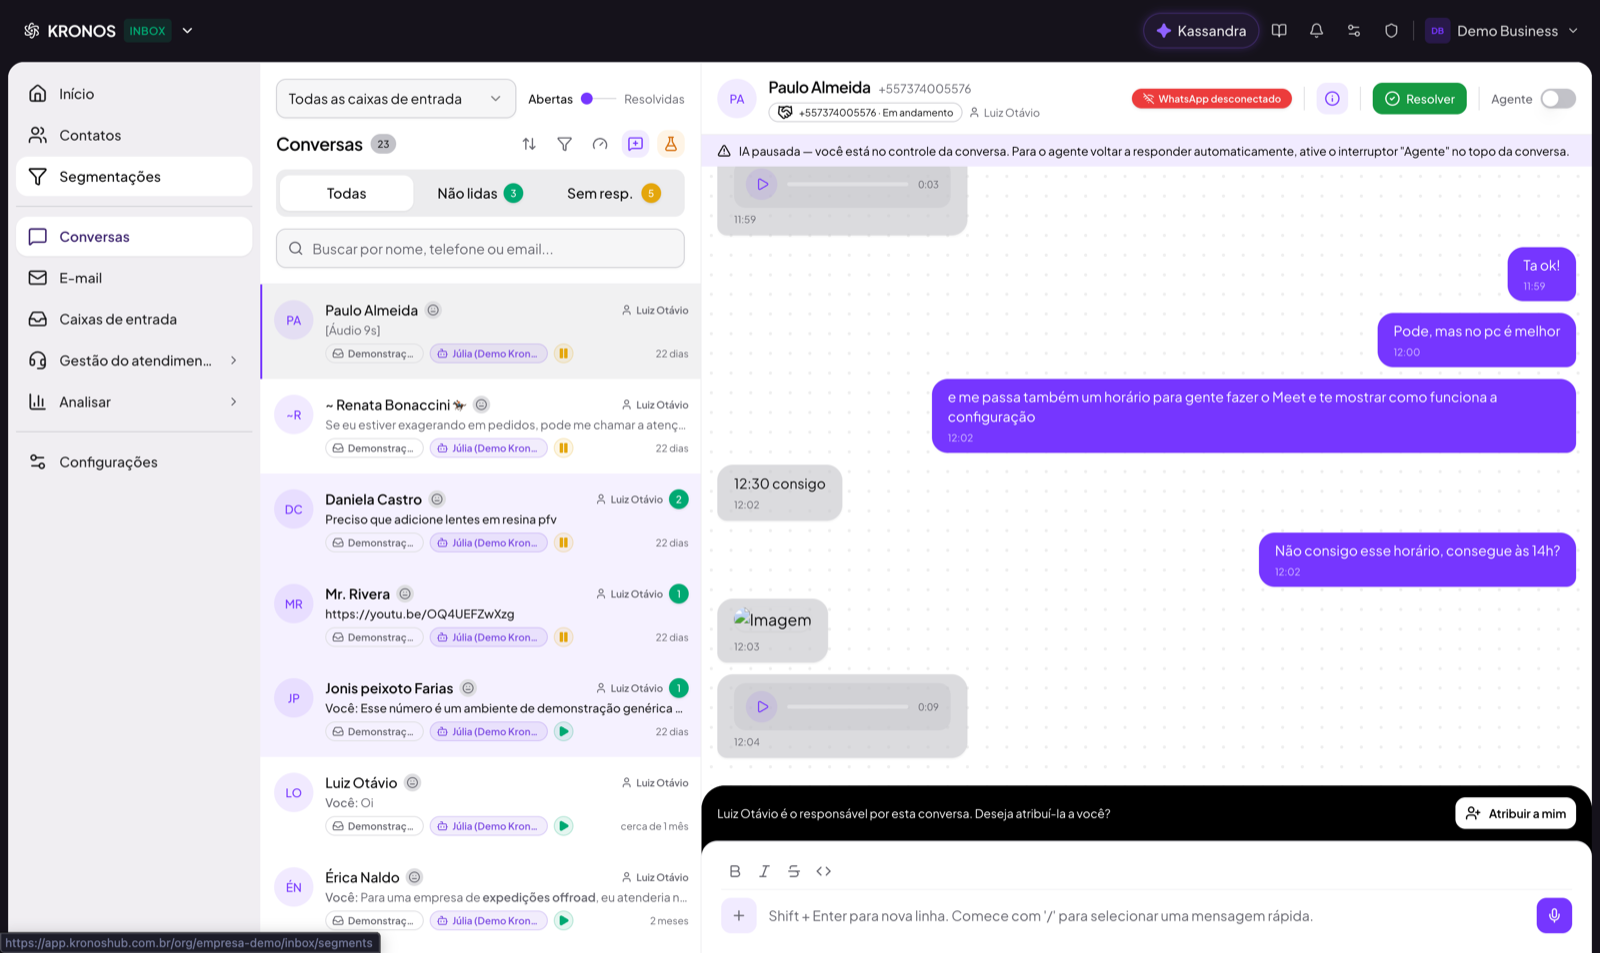1600x953 pixels.
Task: Select the Não lidas tab
Action: click(480, 193)
